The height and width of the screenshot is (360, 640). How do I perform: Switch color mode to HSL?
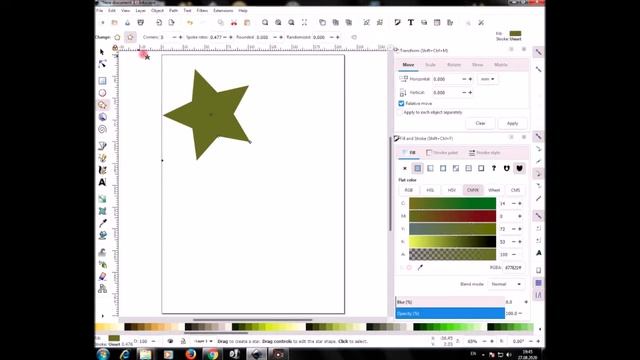(x=430, y=190)
